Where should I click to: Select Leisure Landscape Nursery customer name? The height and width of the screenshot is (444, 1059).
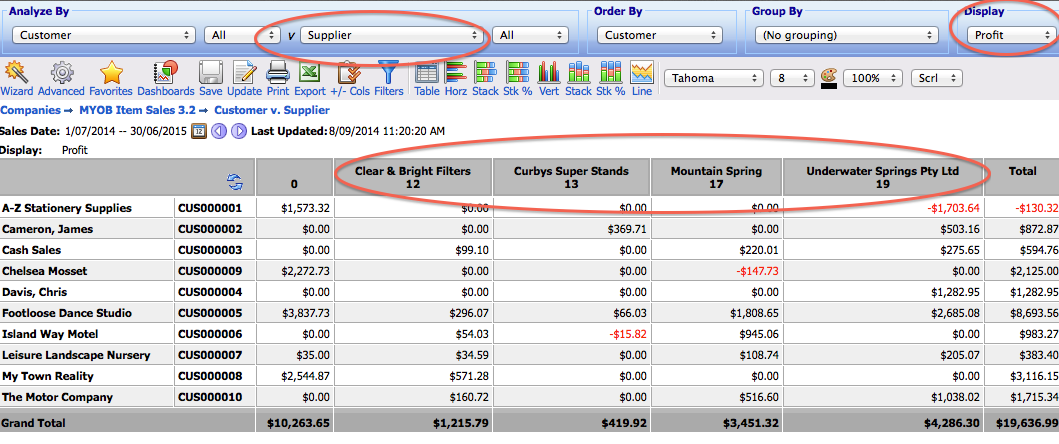coord(76,355)
